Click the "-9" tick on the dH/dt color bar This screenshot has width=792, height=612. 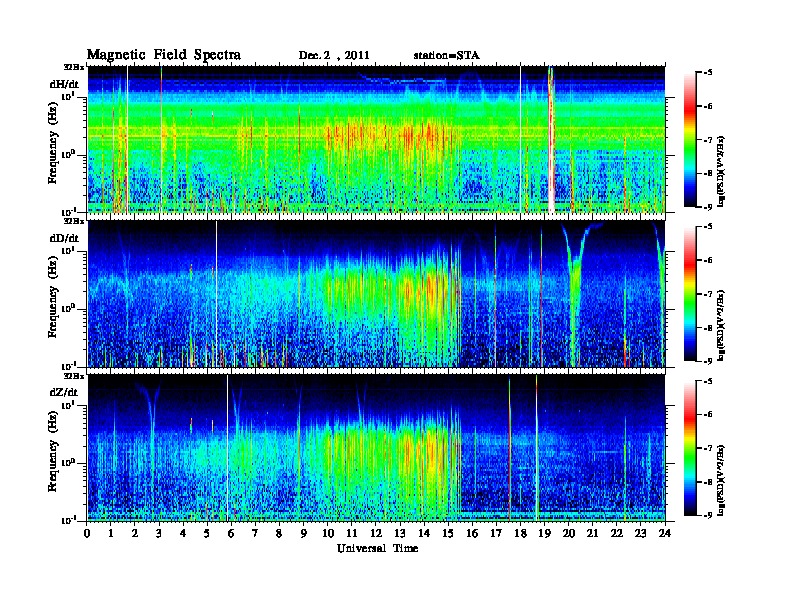[707, 207]
